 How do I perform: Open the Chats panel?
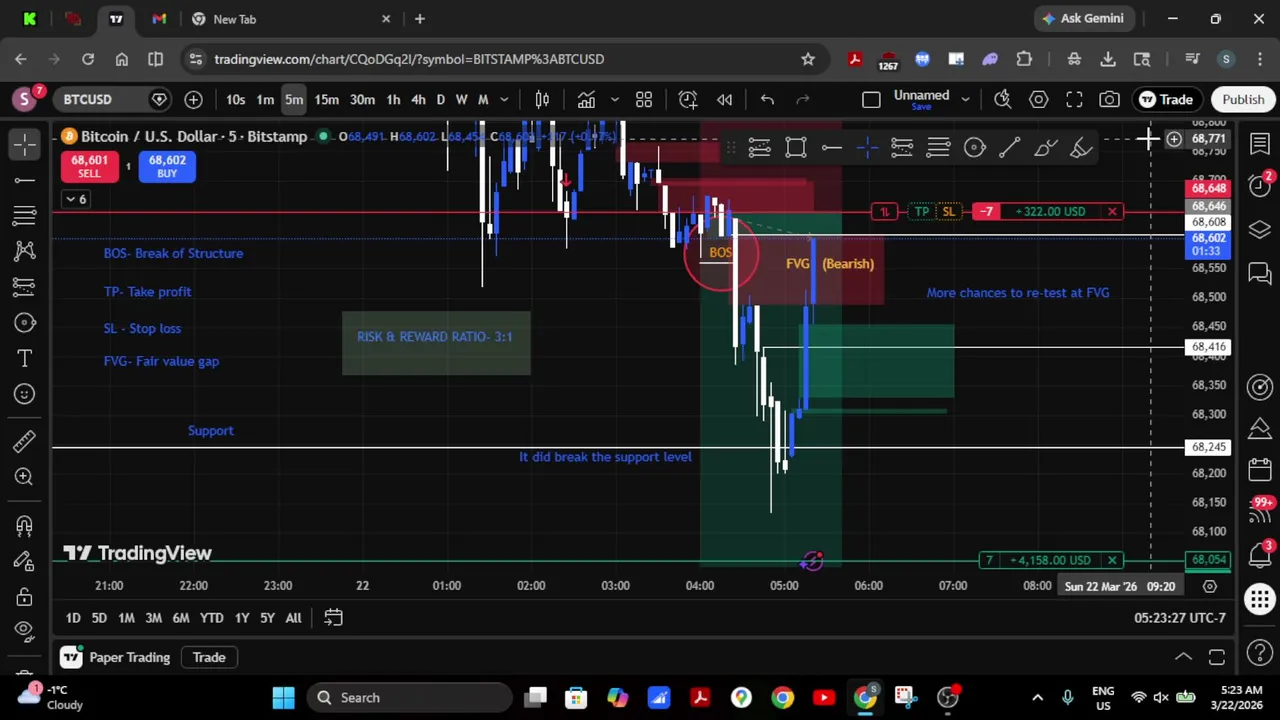(1259, 273)
